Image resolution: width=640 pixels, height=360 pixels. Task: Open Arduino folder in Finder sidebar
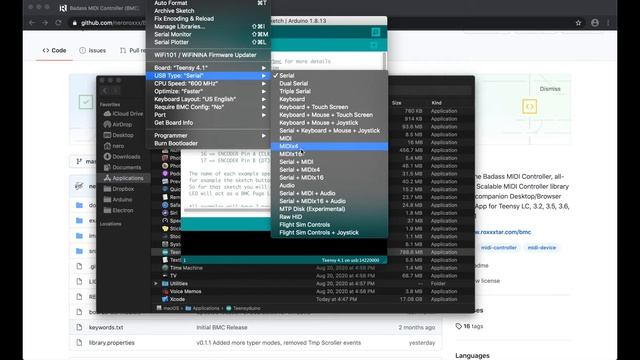click(118, 200)
